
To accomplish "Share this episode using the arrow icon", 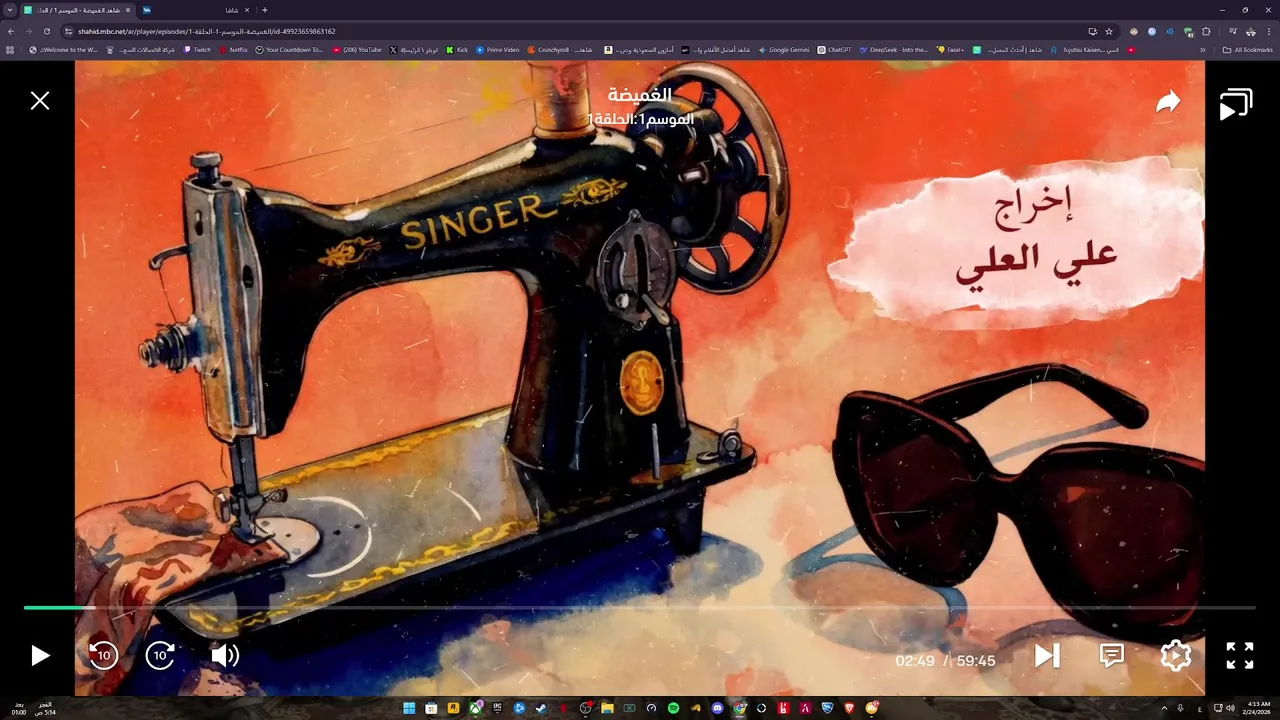I will (x=1168, y=102).
